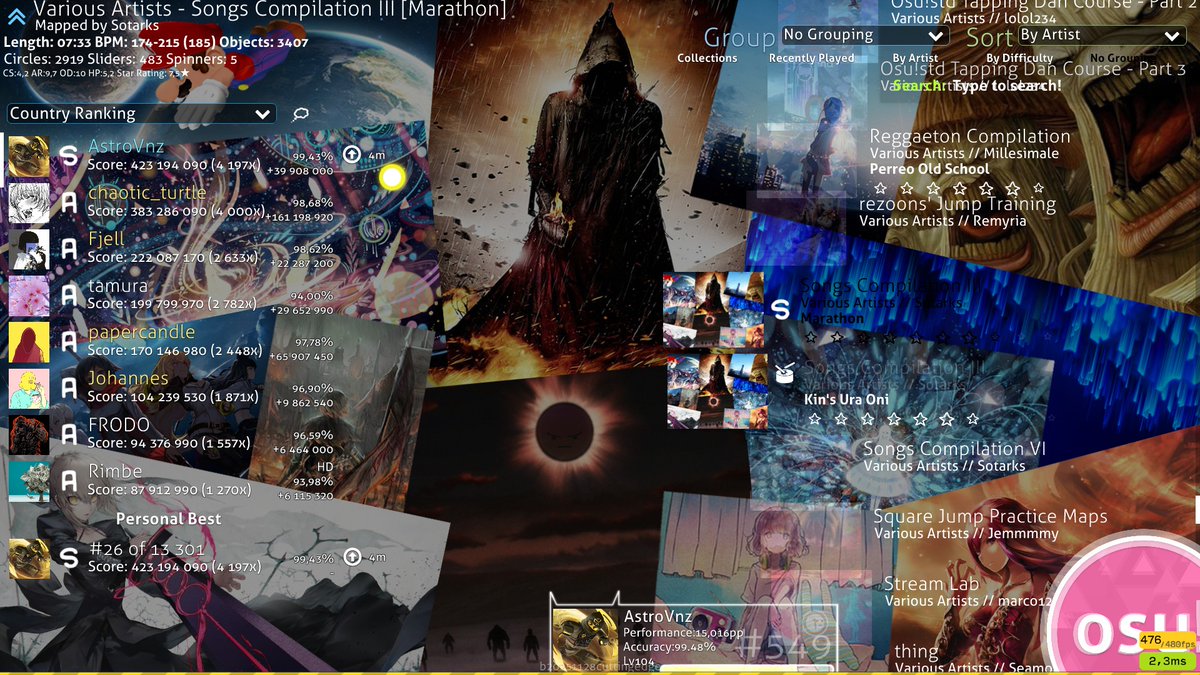1200x675 pixels.
Task: Click the A rank badge beside chaotic_turtle
Action: pos(68,203)
